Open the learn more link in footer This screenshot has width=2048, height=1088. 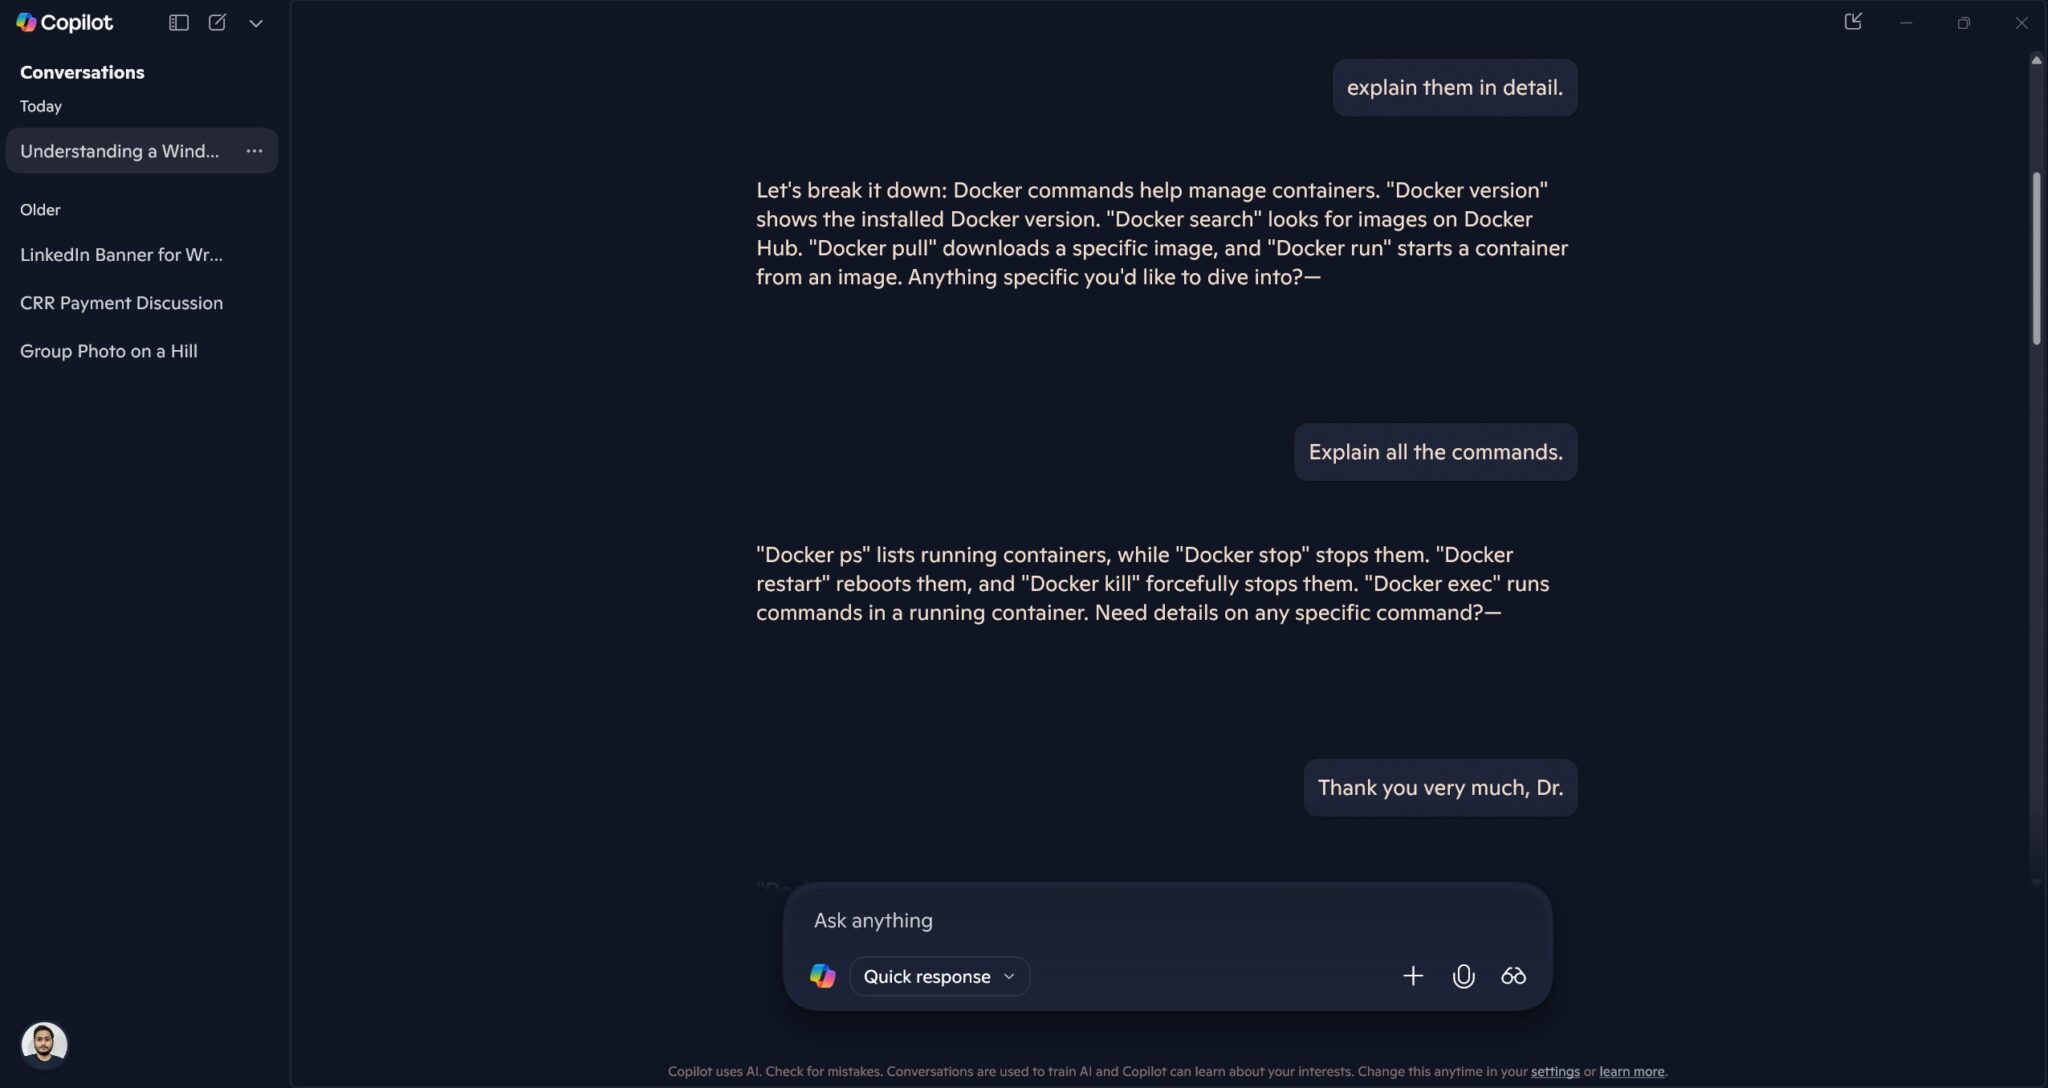click(x=1631, y=1072)
